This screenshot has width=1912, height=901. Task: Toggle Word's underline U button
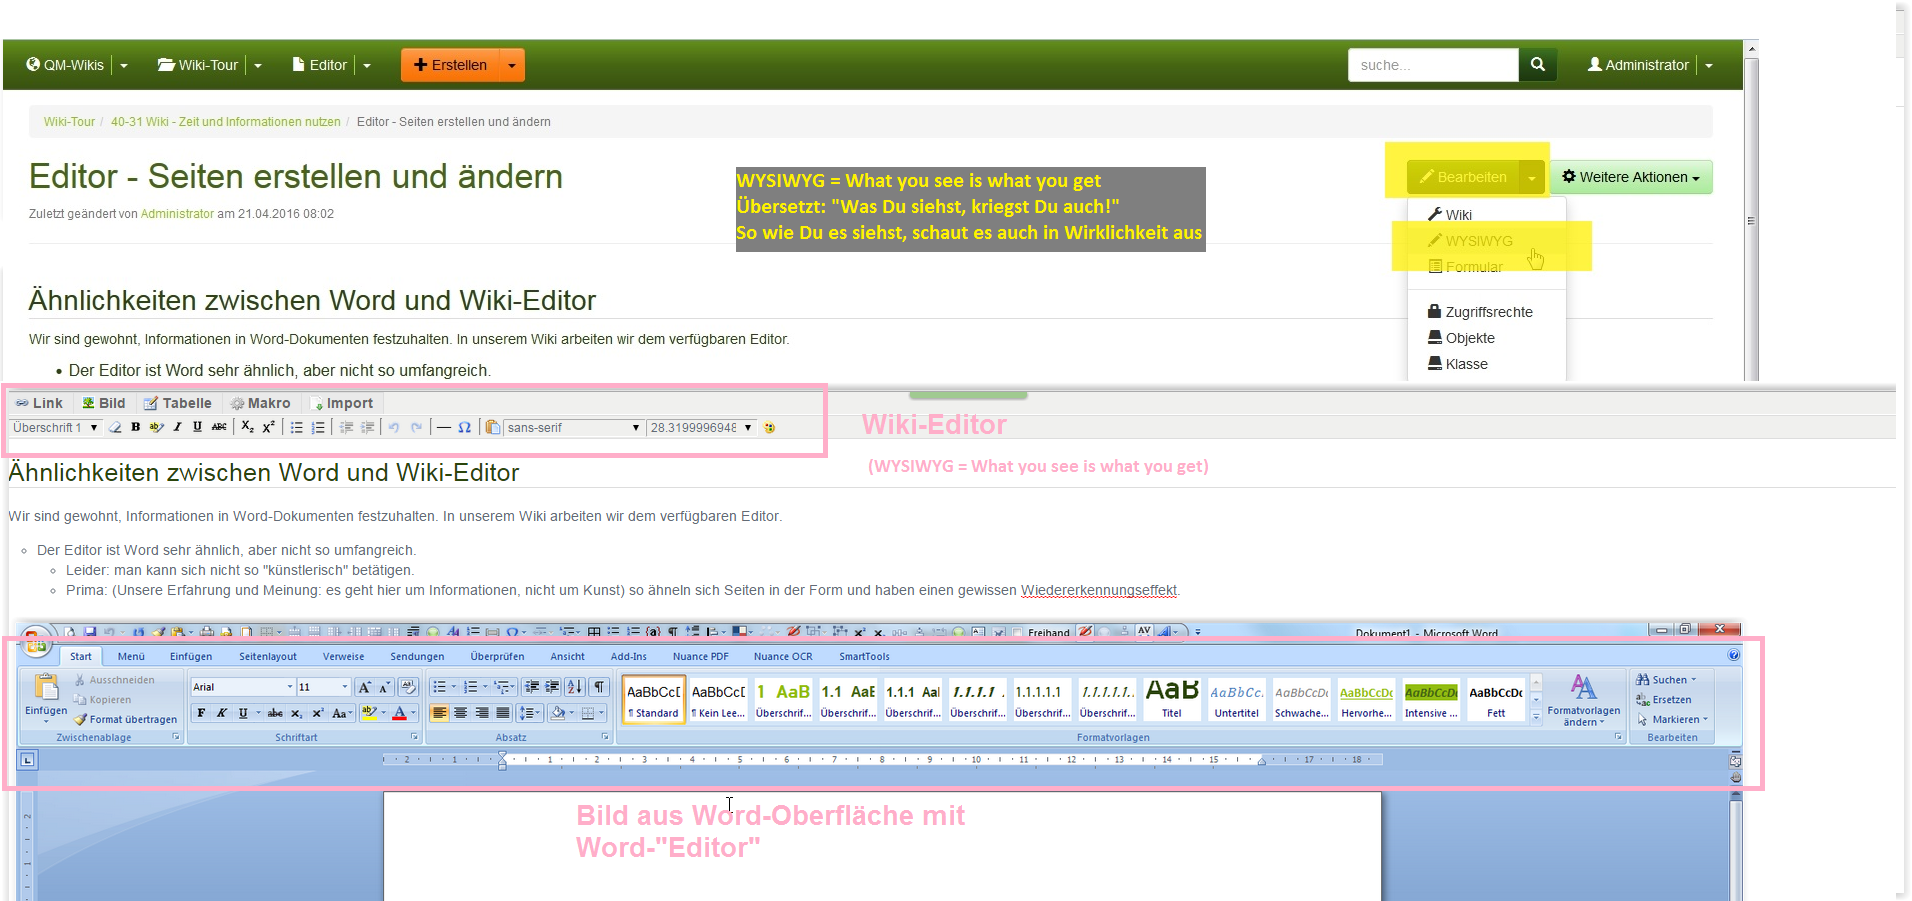pyautogui.click(x=243, y=713)
